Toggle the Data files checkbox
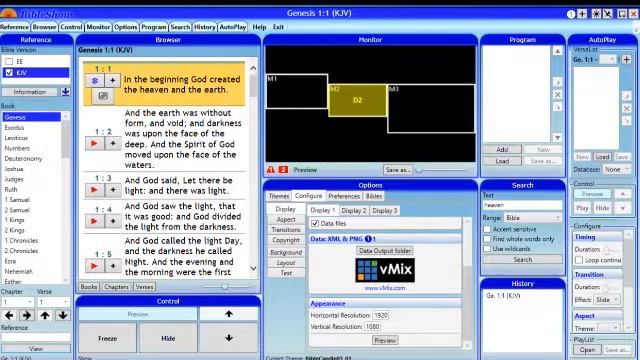The width and height of the screenshot is (640, 360). click(315, 223)
